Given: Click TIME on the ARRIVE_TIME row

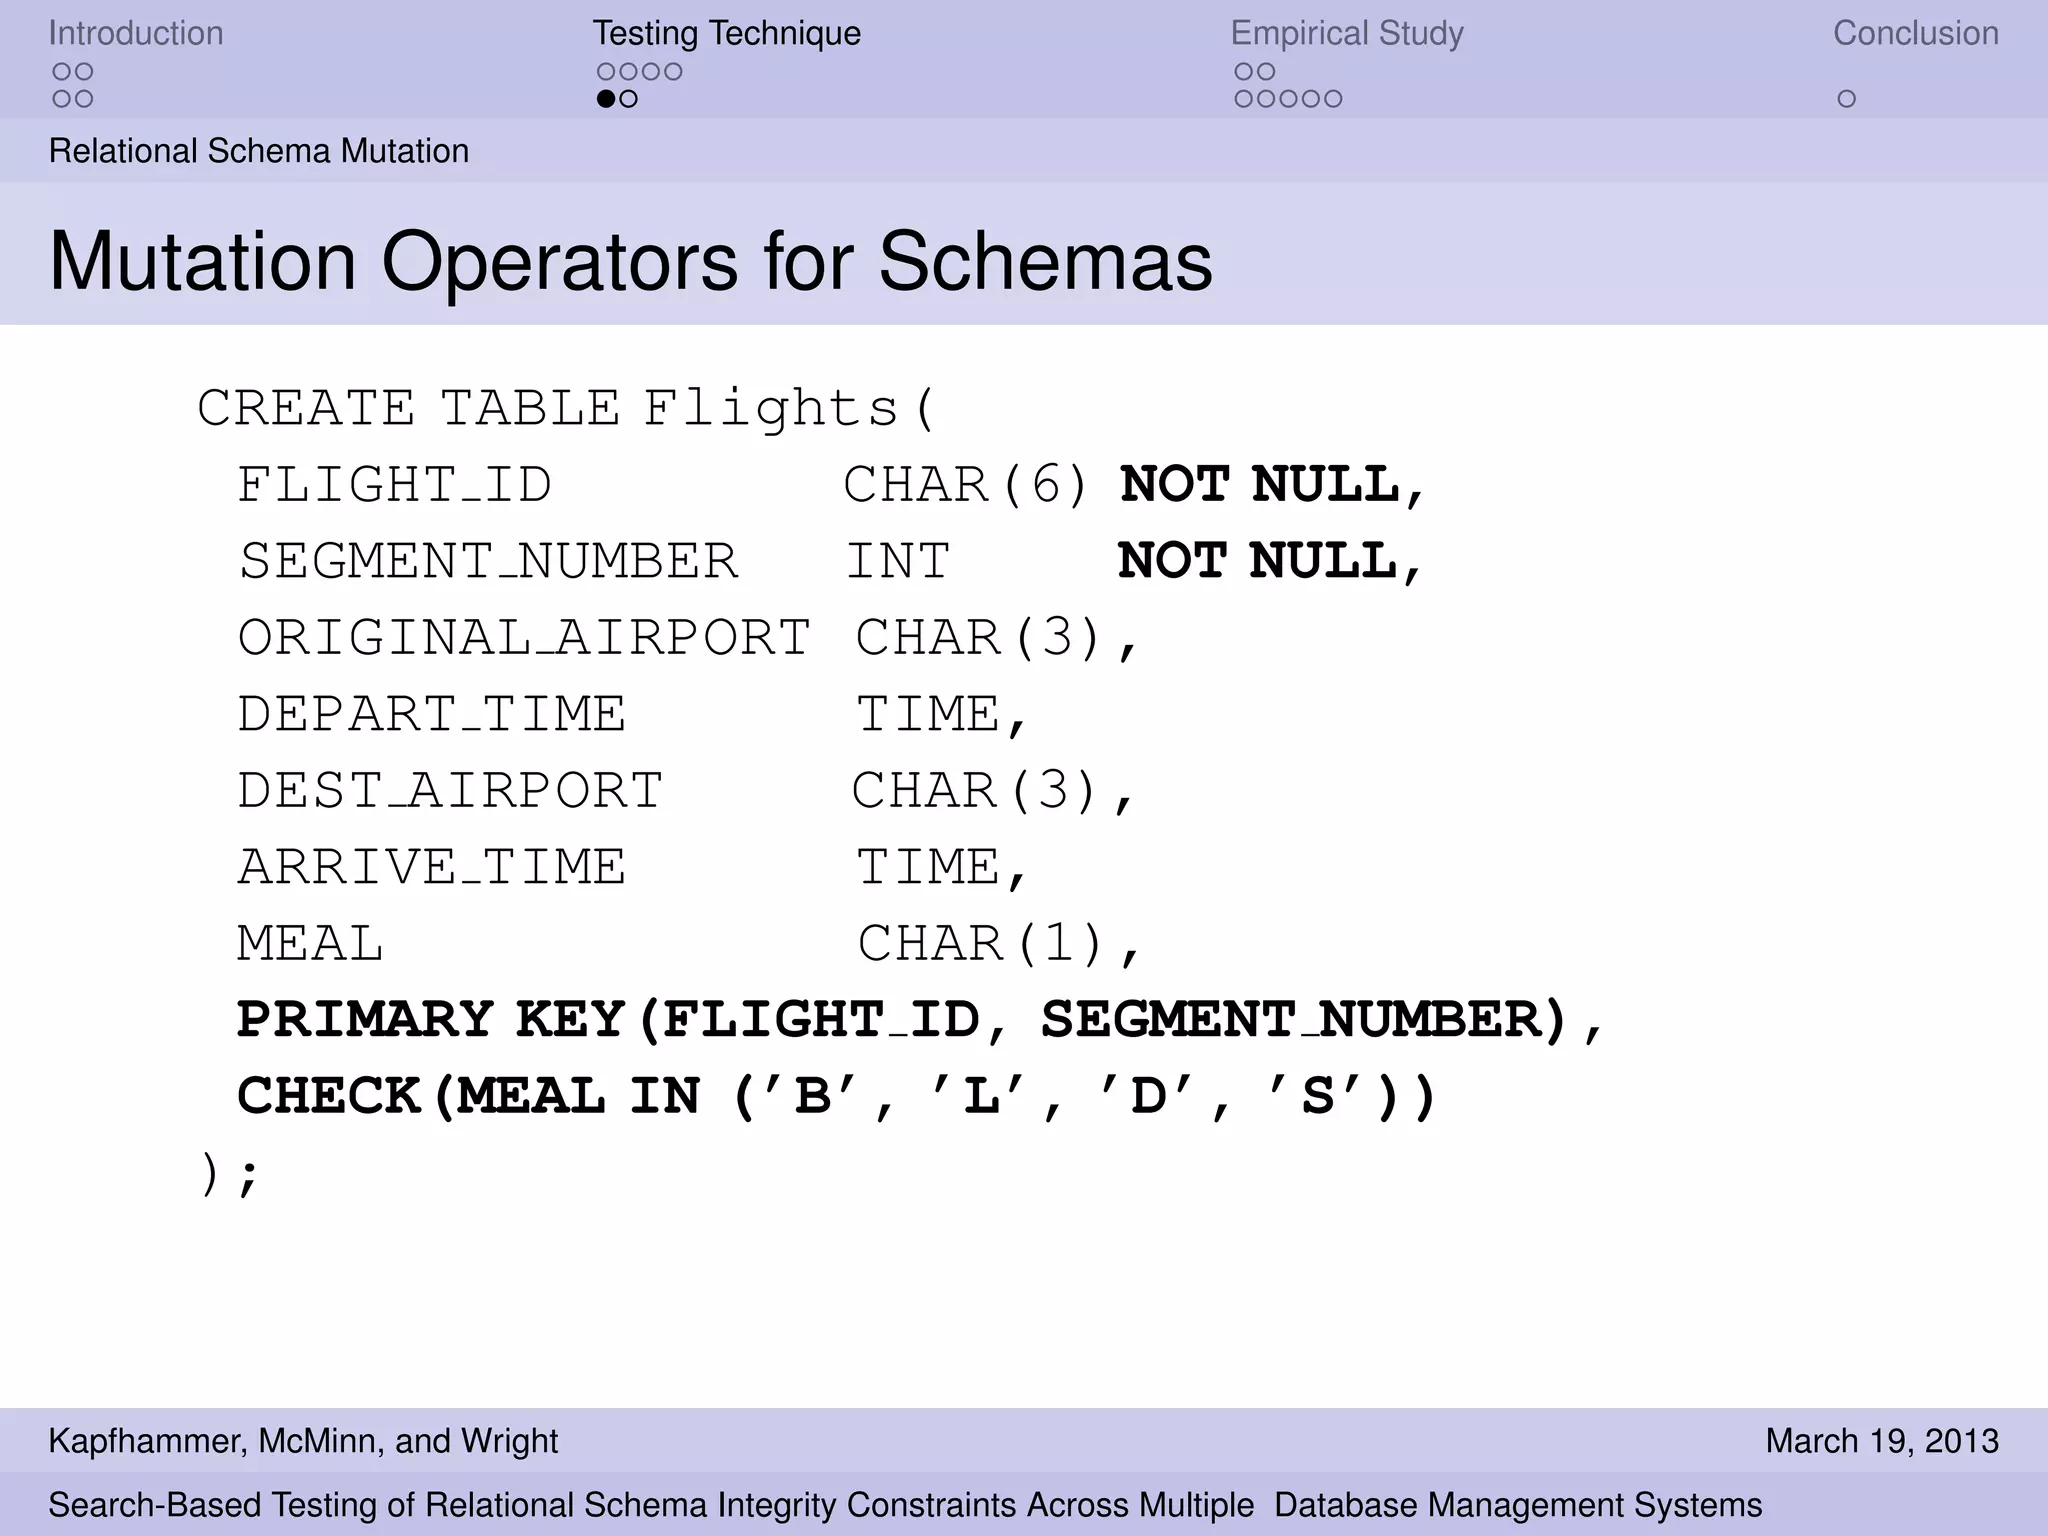Looking at the screenshot, I should pos(929,867).
